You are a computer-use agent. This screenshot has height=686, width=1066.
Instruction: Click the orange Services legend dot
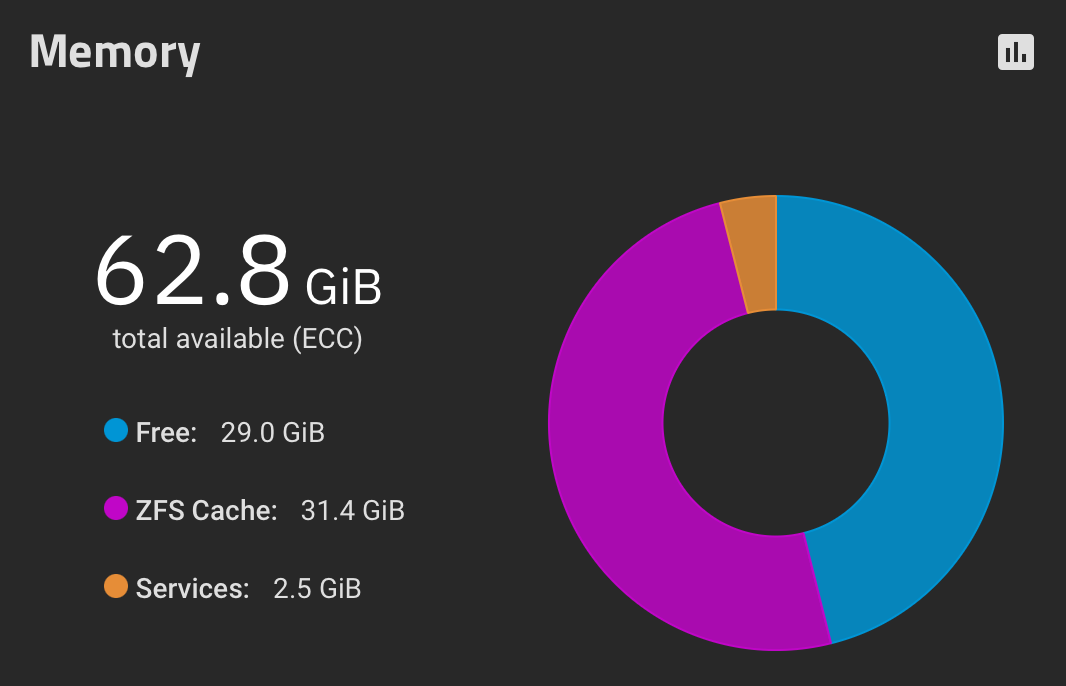pos(116,587)
